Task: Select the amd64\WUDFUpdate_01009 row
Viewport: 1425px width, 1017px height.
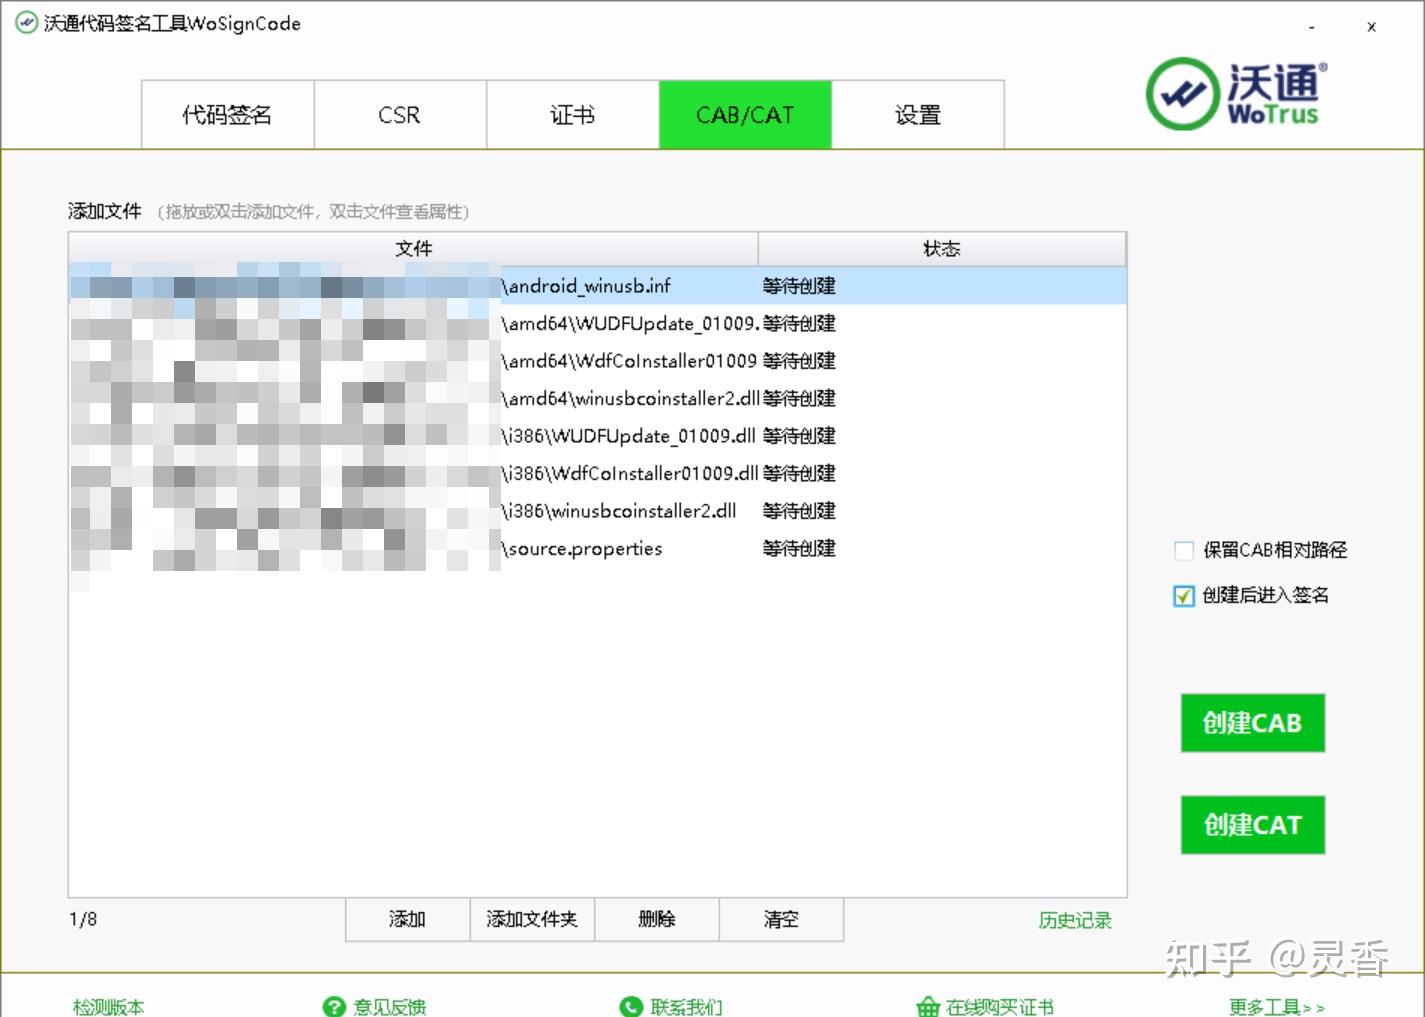Action: pyautogui.click(x=598, y=324)
